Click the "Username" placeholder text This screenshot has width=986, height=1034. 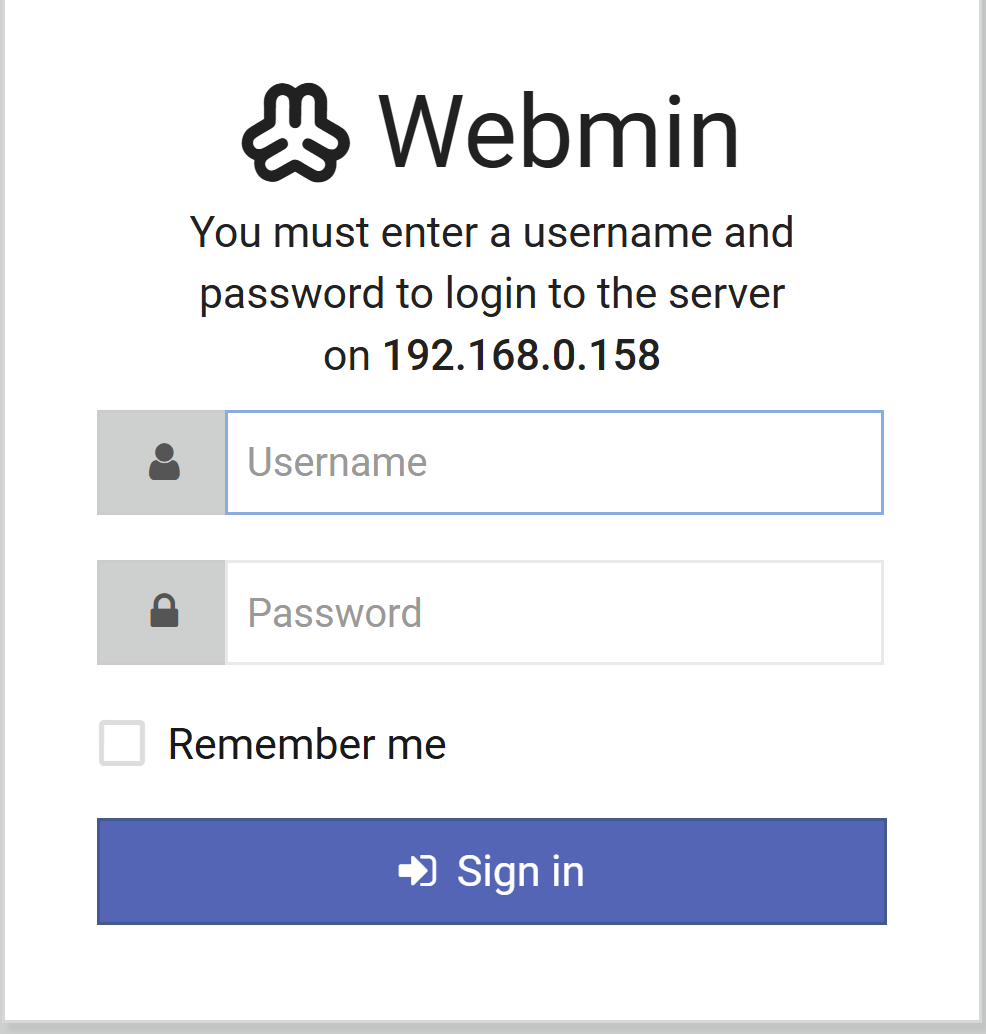(x=337, y=463)
